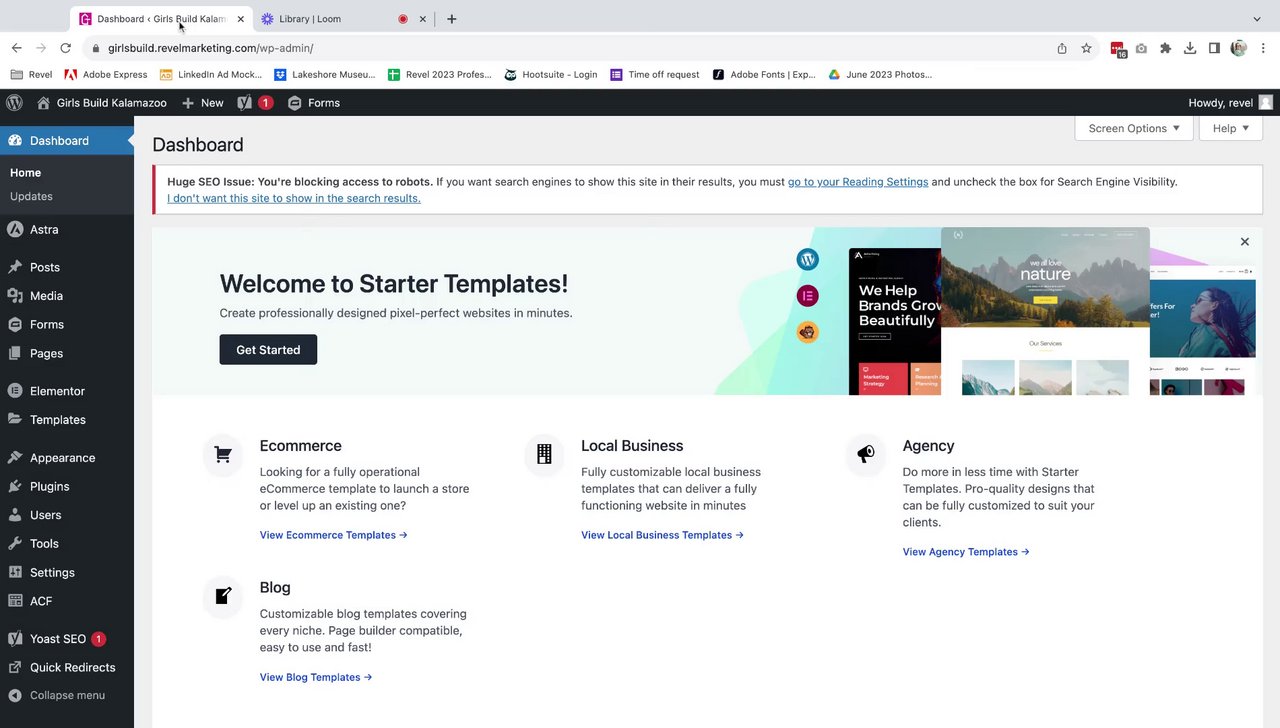Open the Yoast icon in admin bar
Screen dimensions: 1280x728
pyautogui.click(x=245, y=102)
